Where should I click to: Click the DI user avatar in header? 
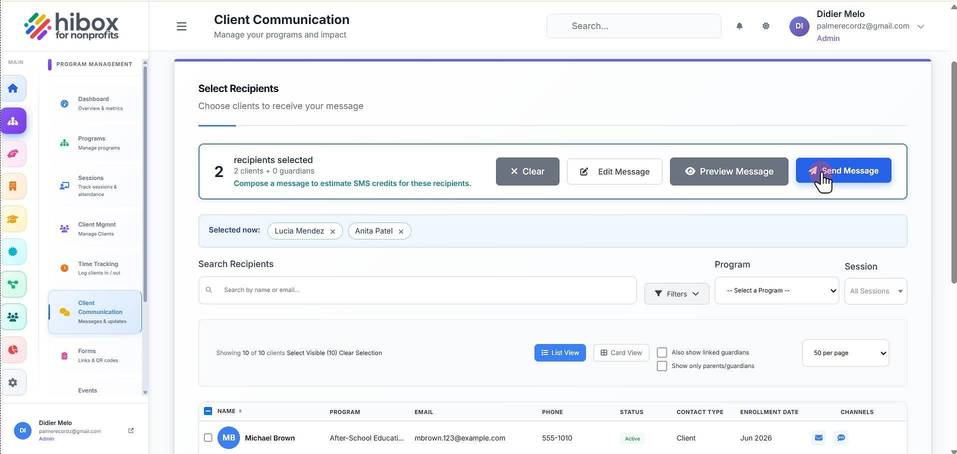click(x=799, y=26)
